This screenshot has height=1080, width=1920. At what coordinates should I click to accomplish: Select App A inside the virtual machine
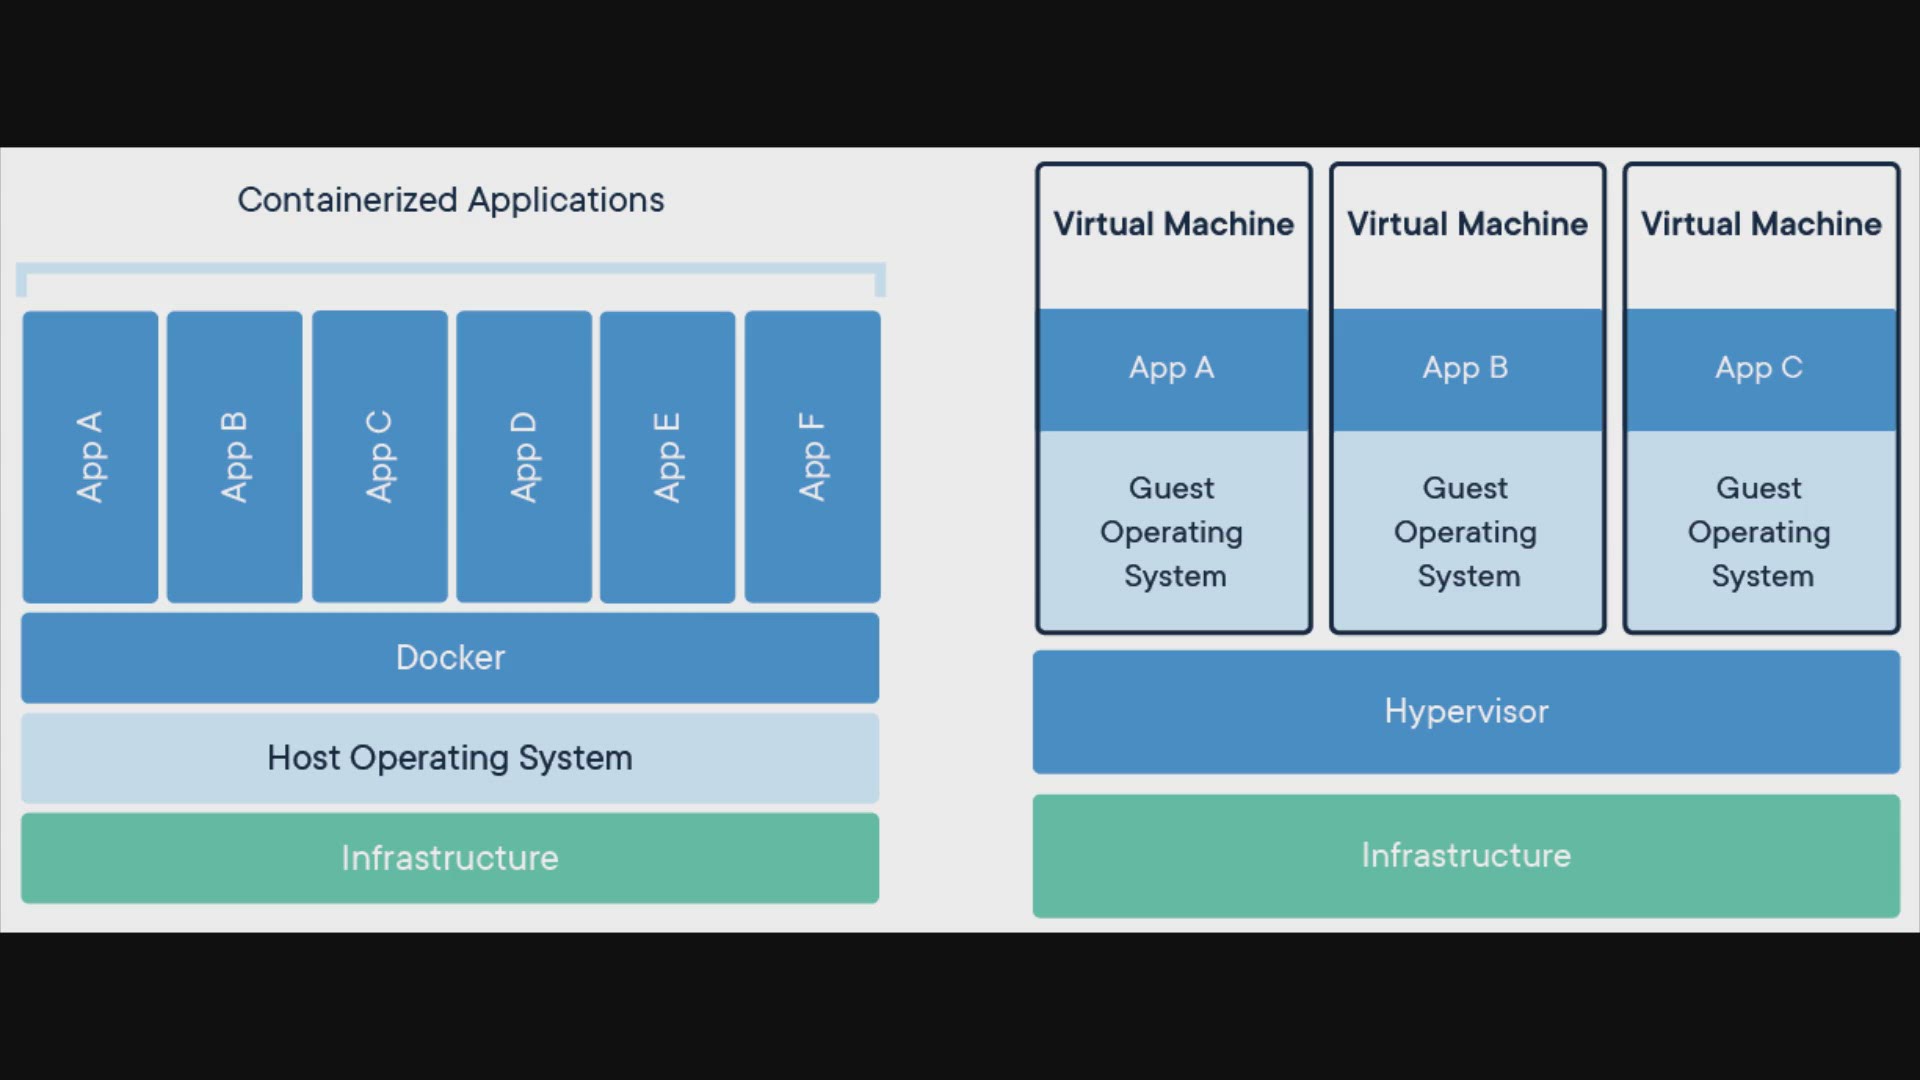[x=1173, y=369]
